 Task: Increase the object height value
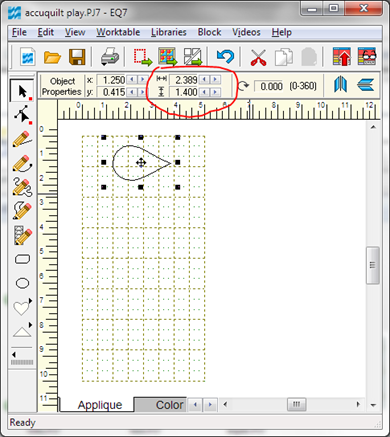[x=216, y=92]
